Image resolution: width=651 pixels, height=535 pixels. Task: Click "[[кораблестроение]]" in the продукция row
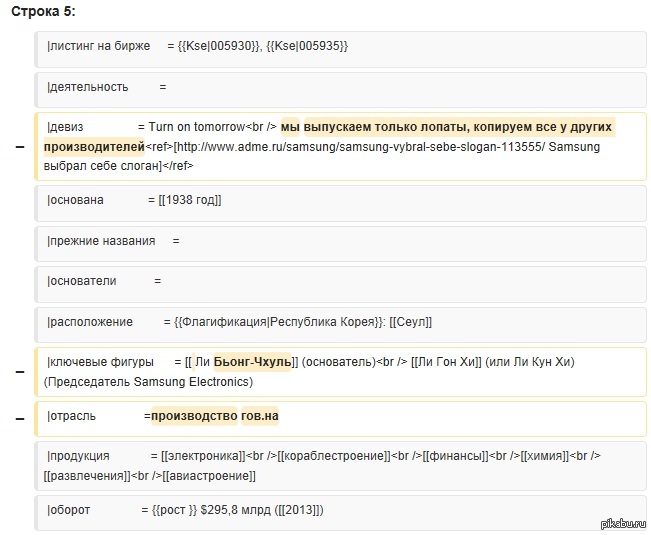333,456
